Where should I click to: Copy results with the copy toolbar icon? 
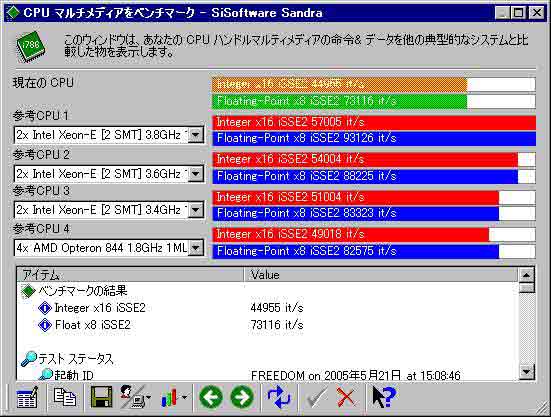(x=65, y=397)
